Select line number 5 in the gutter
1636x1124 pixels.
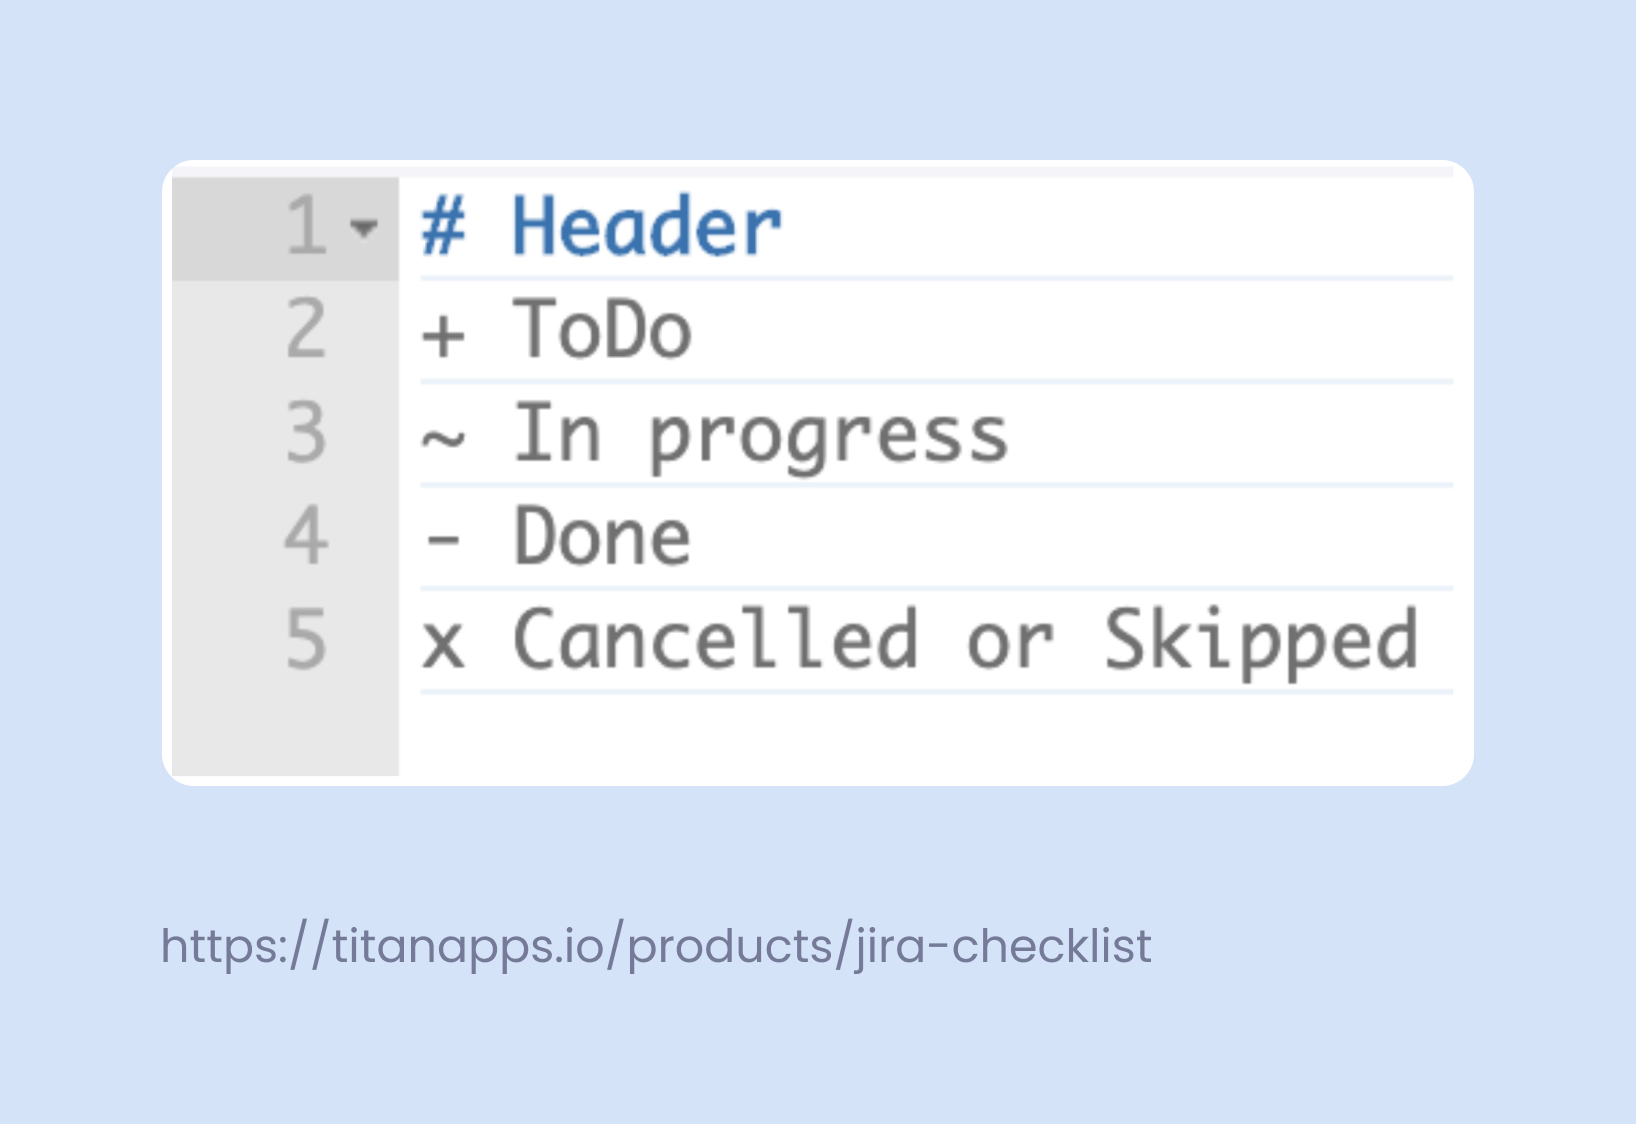click(306, 640)
